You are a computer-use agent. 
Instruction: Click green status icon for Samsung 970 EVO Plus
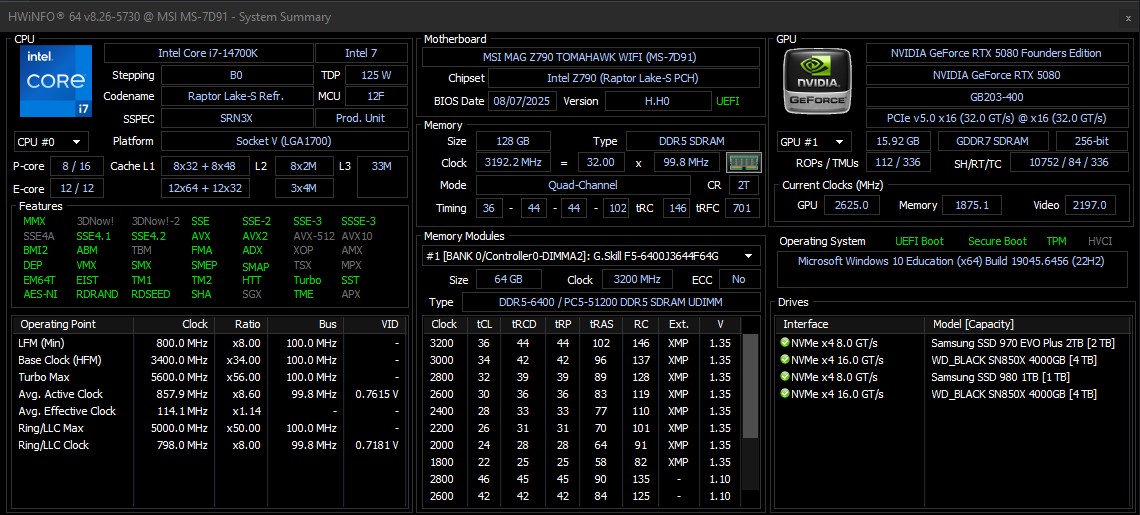coord(784,343)
